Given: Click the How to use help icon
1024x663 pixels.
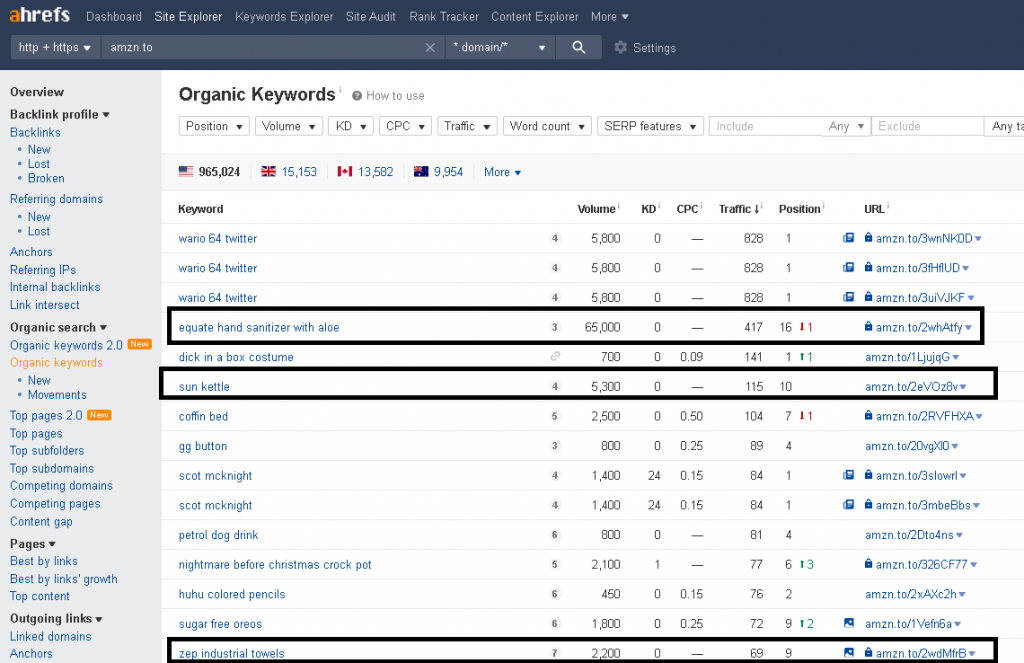Looking at the screenshot, I should (x=357, y=96).
